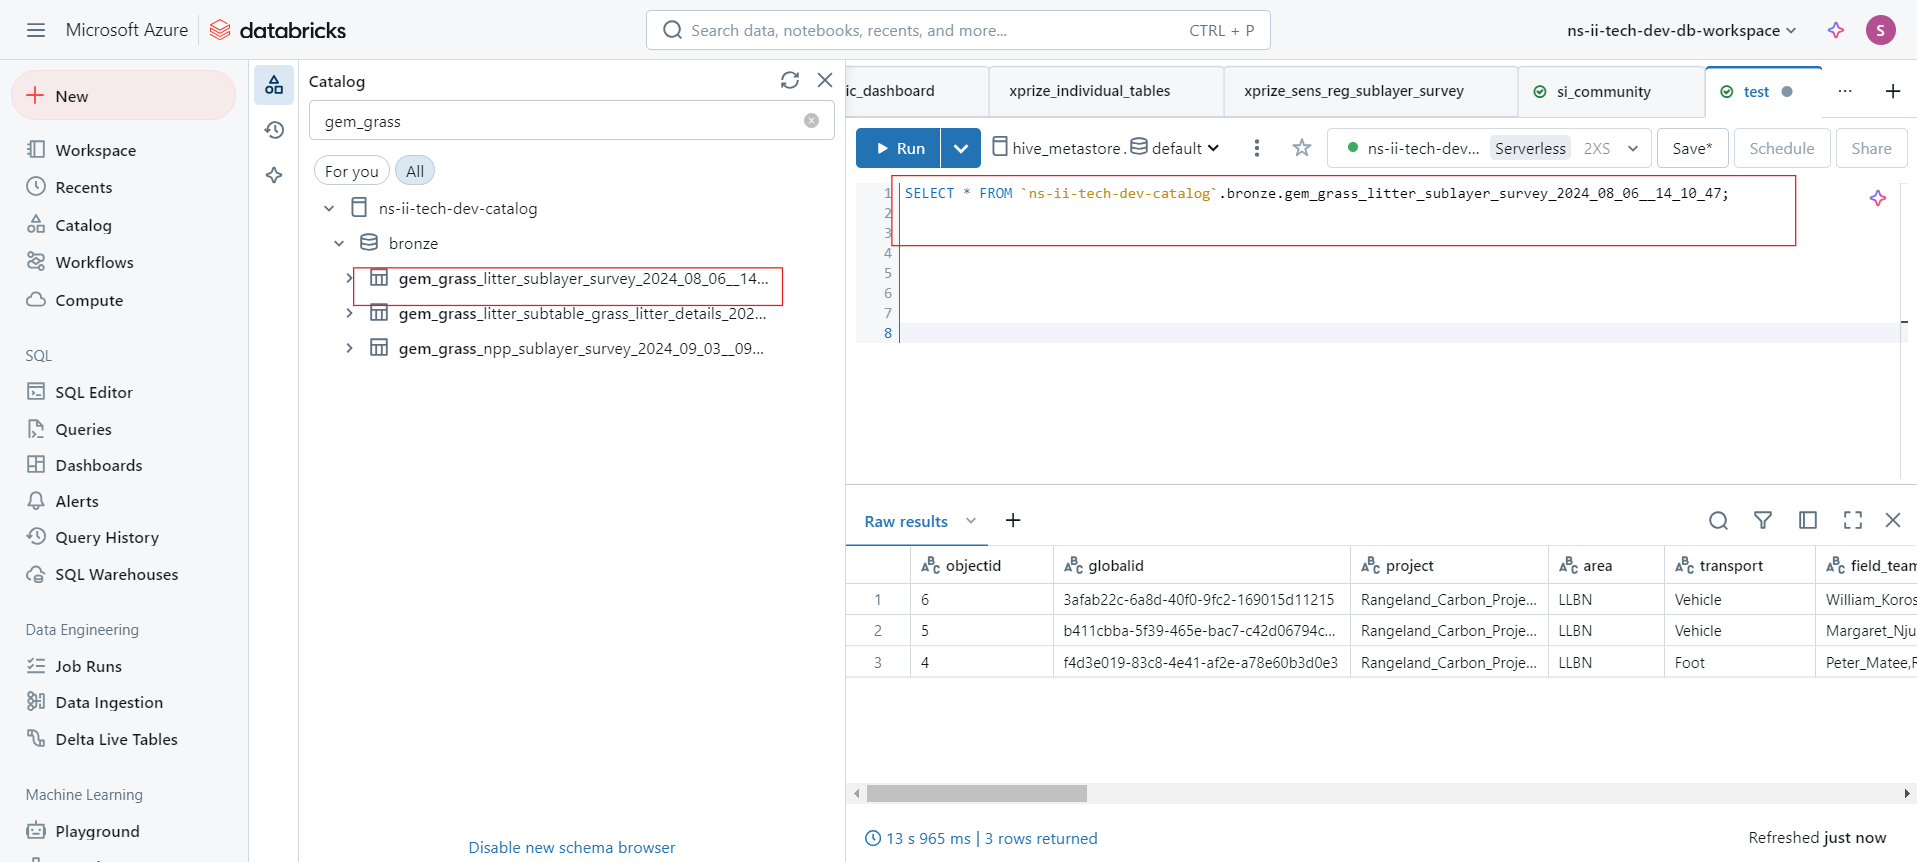The image size is (1917, 862).
Task: Close the Catalog panel
Action: click(x=825, y=80)
